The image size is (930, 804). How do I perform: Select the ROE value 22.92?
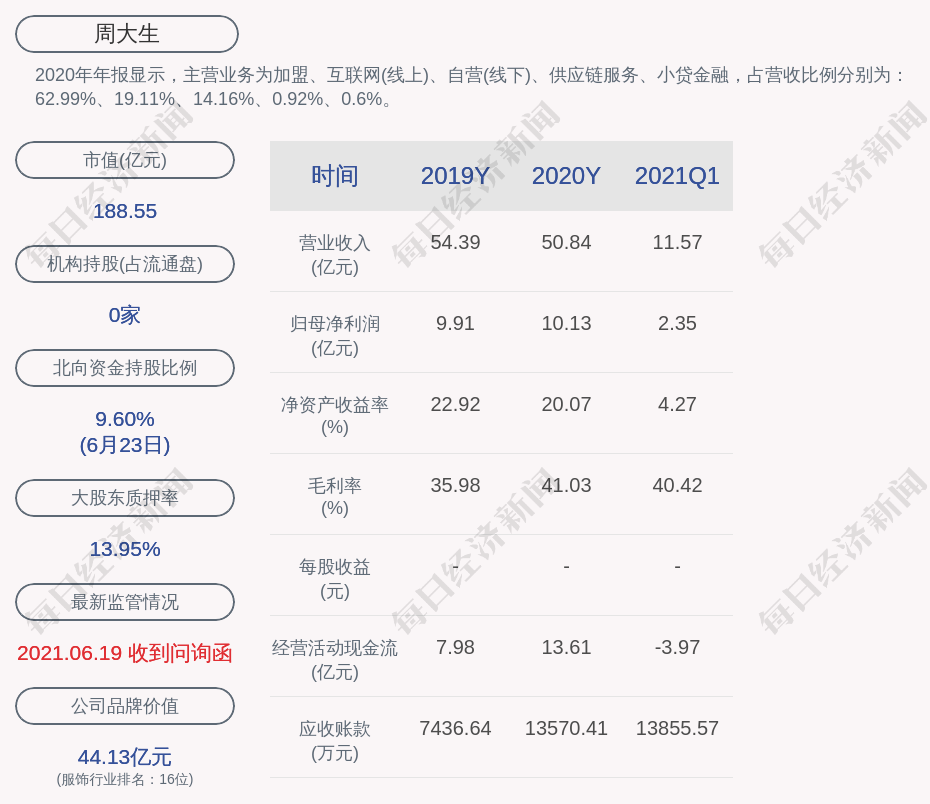pyautogui.click(x=456, y=404)
